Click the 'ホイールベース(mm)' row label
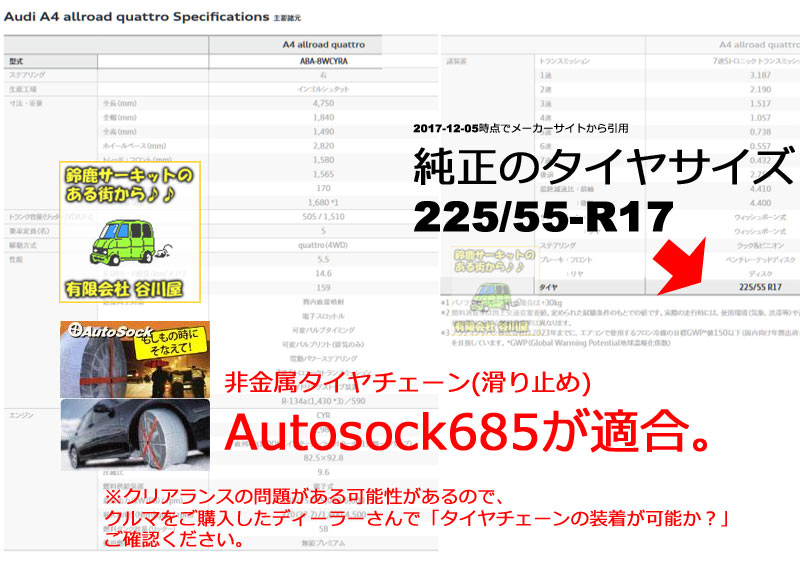 [x=135, y=146]
